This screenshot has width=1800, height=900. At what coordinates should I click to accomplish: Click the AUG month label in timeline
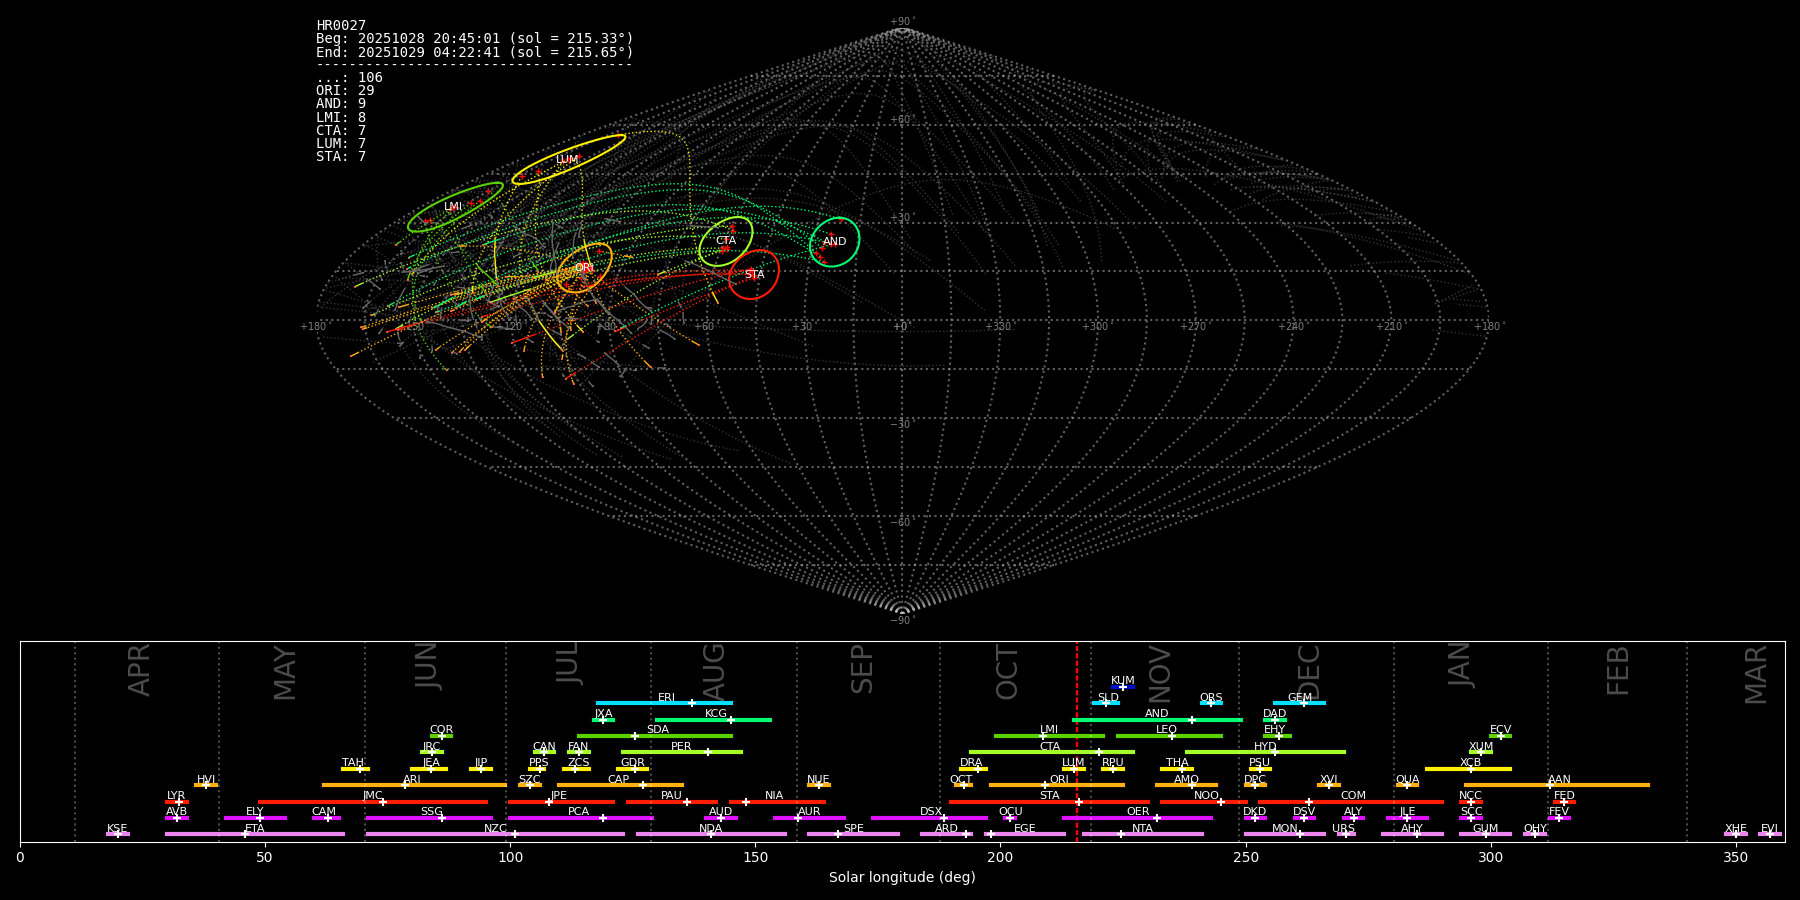(x=714, y=673)
